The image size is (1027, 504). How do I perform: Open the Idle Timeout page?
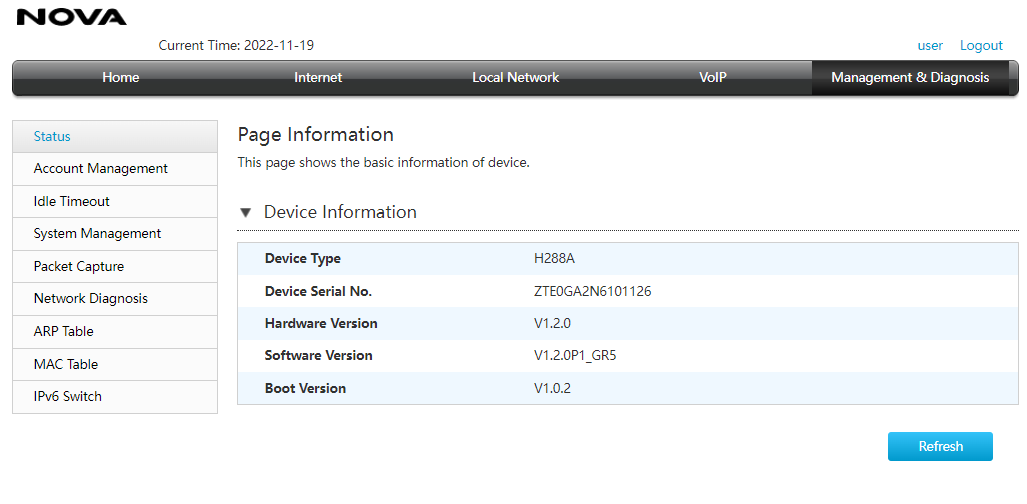click(115, 201)
